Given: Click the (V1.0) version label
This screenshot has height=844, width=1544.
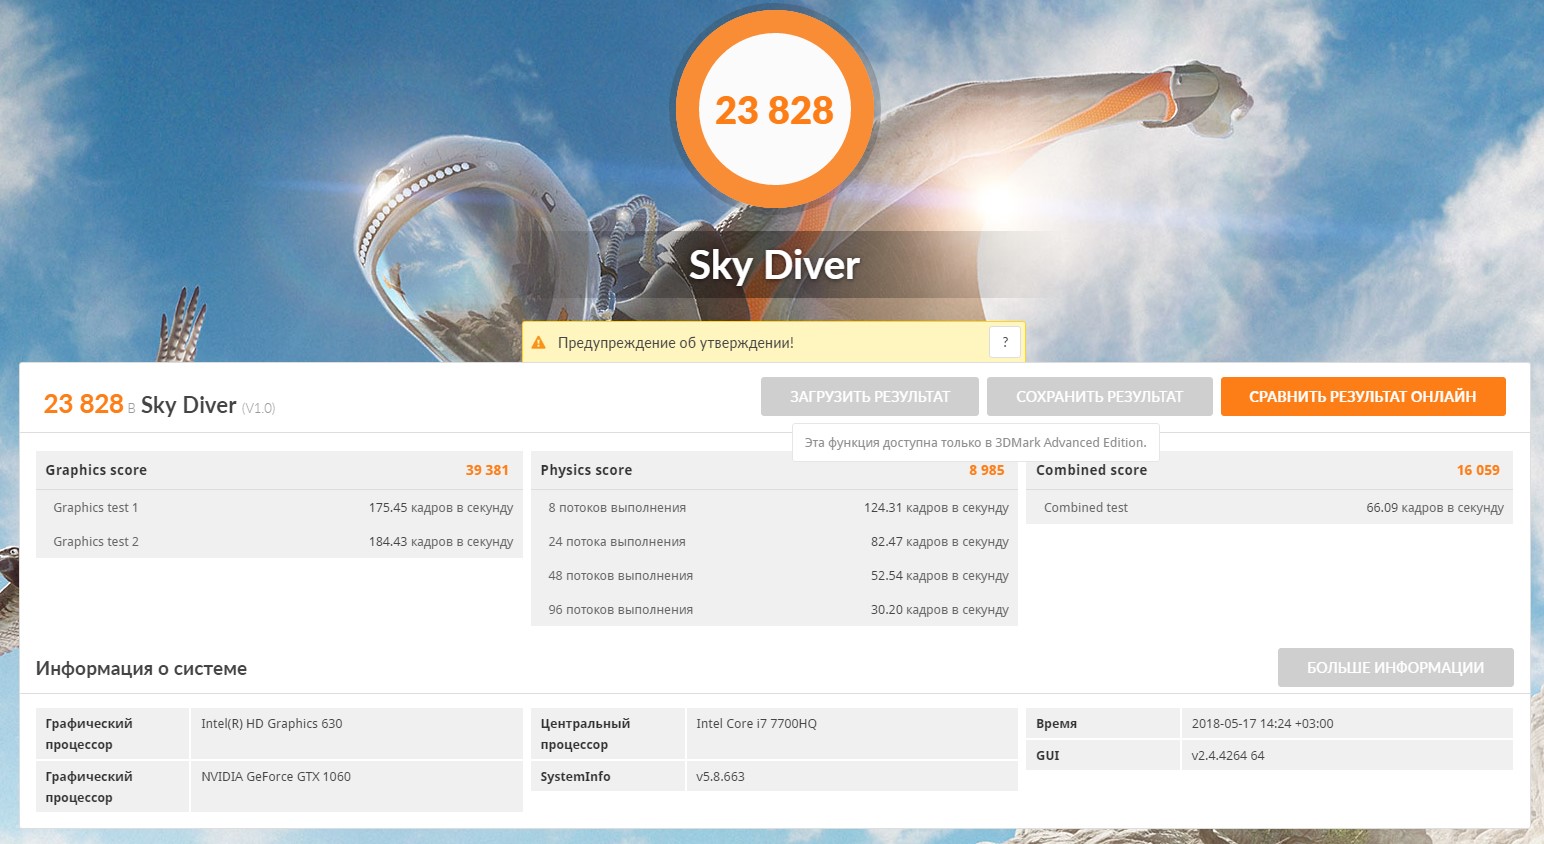Looking at the screenshot, I should point(258,408).
